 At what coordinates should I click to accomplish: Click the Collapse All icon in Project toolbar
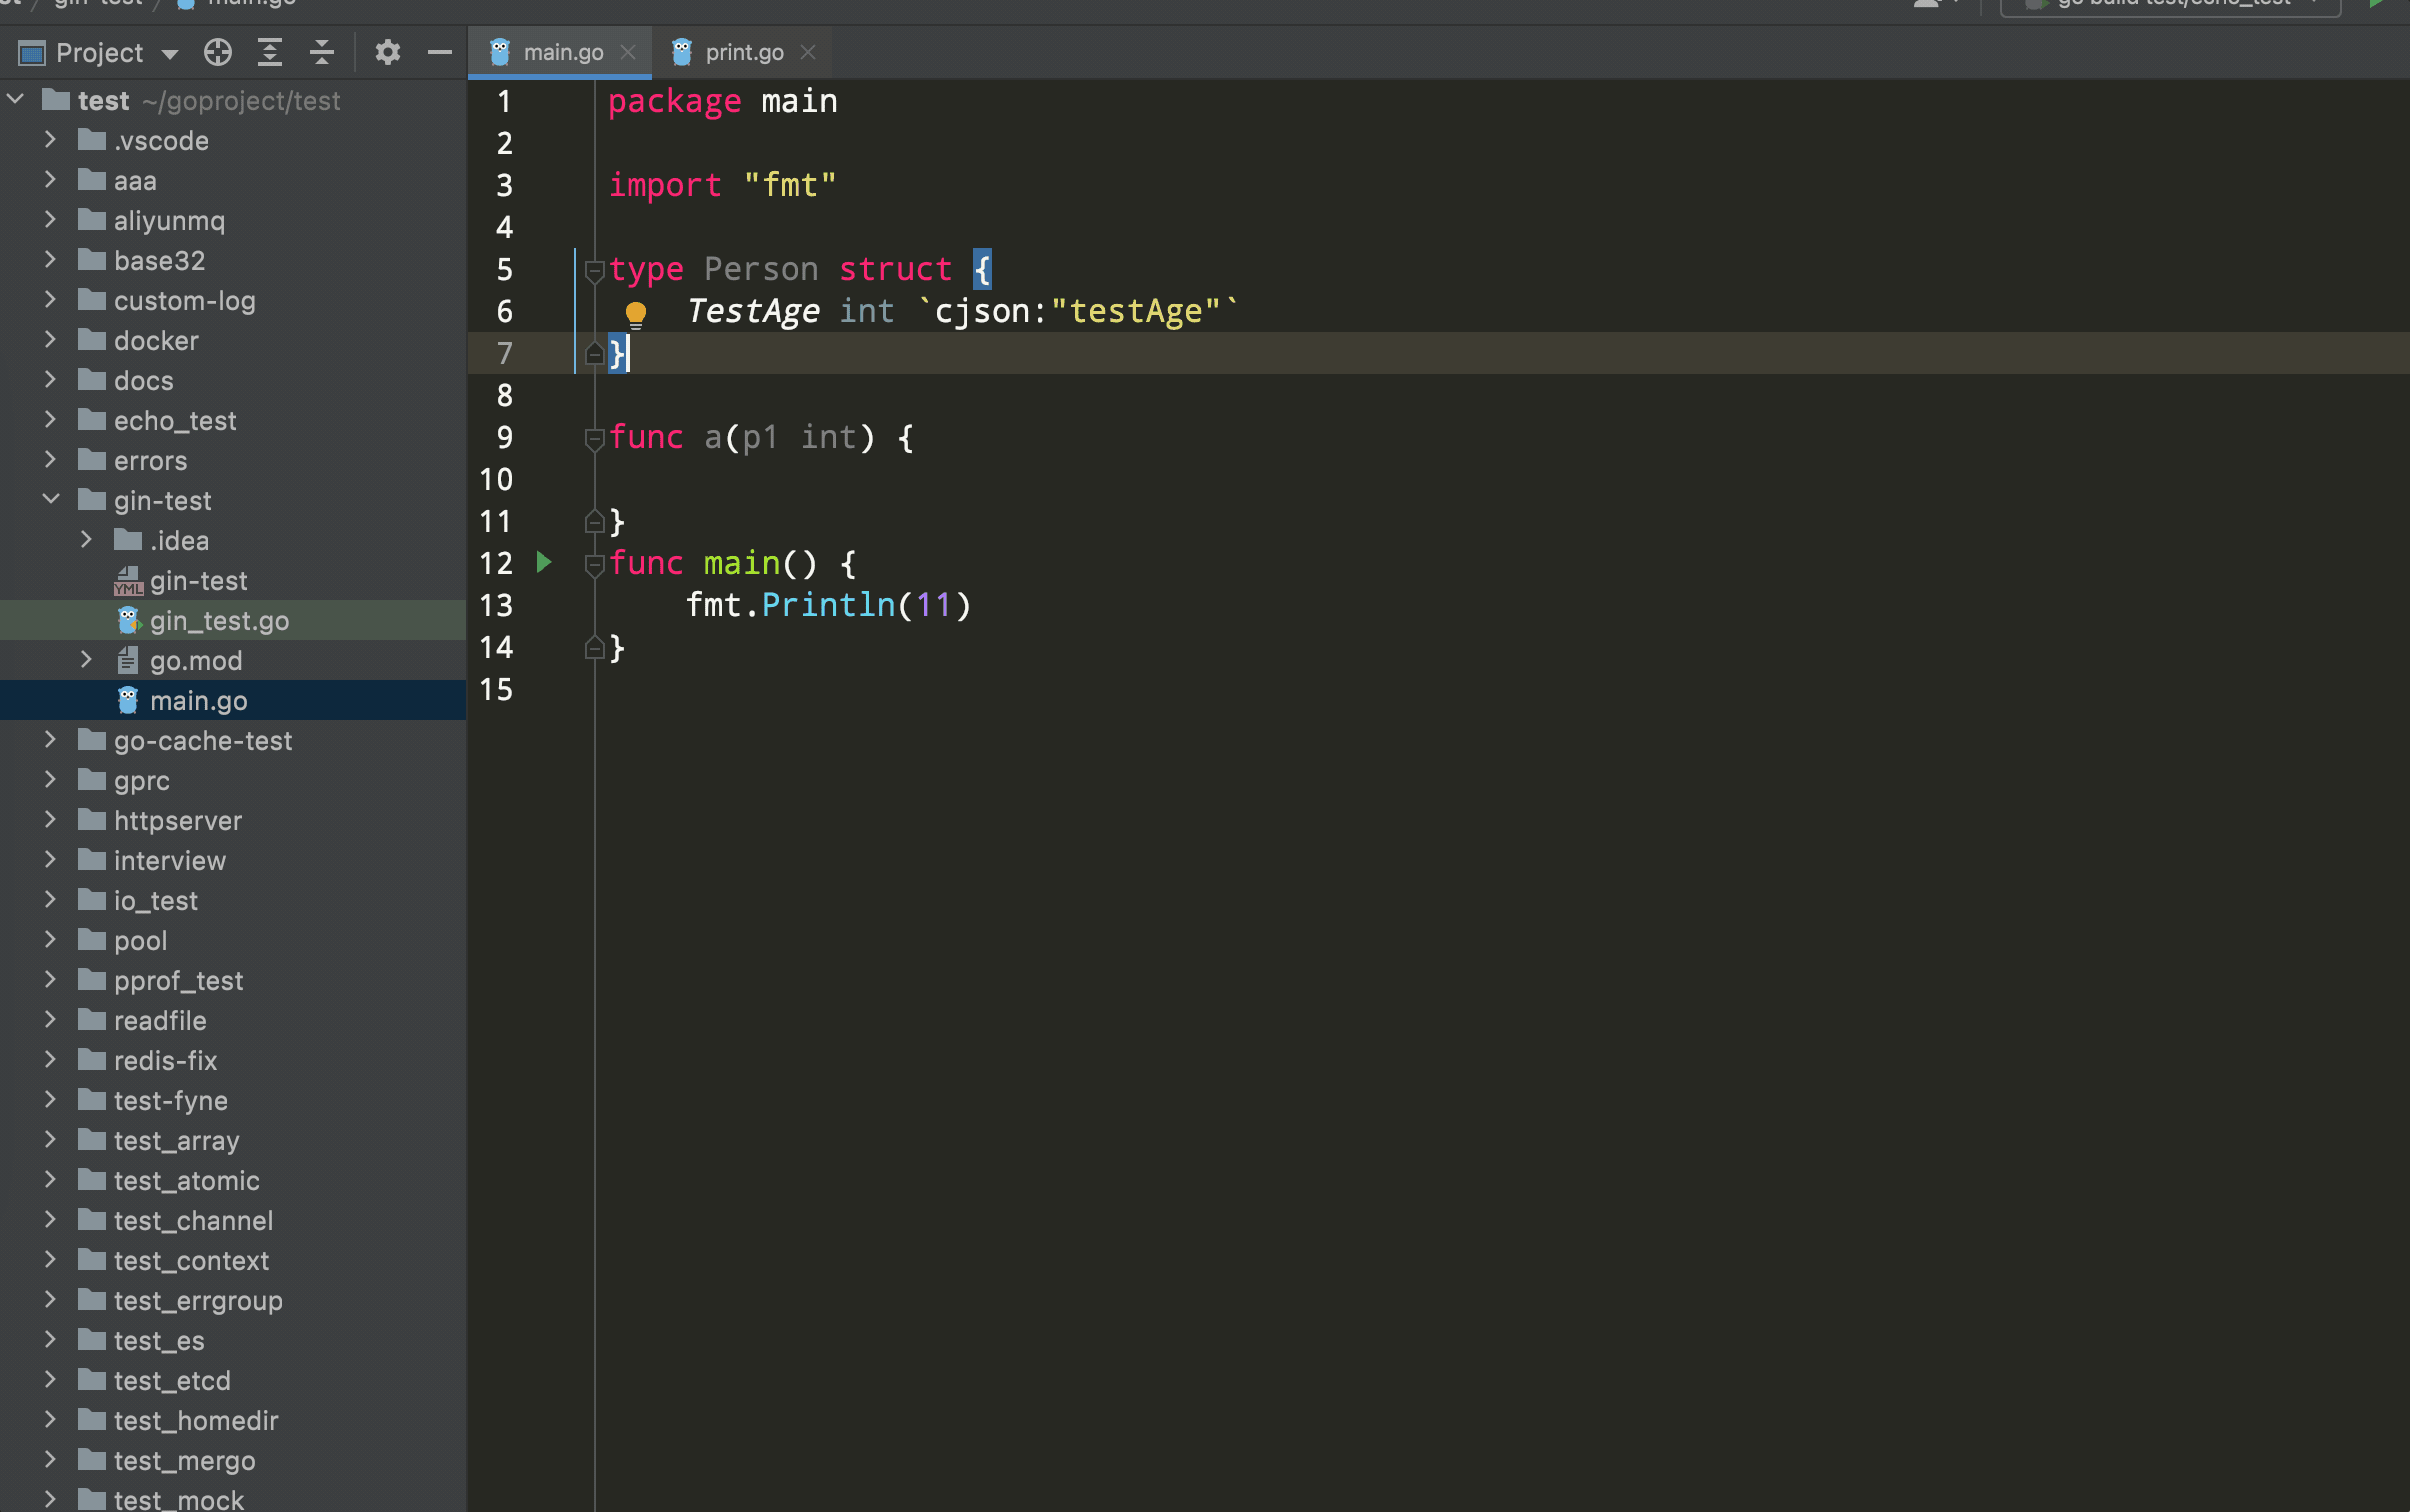[x=321, y=52]
